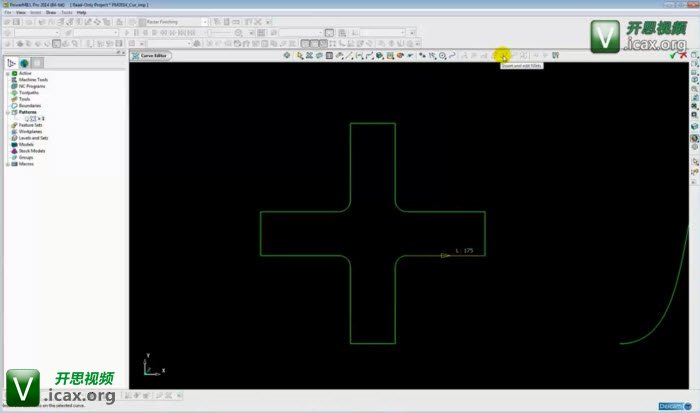
Task: Open the Help menu
Action: pyautogui.click(x=82, y=12)
